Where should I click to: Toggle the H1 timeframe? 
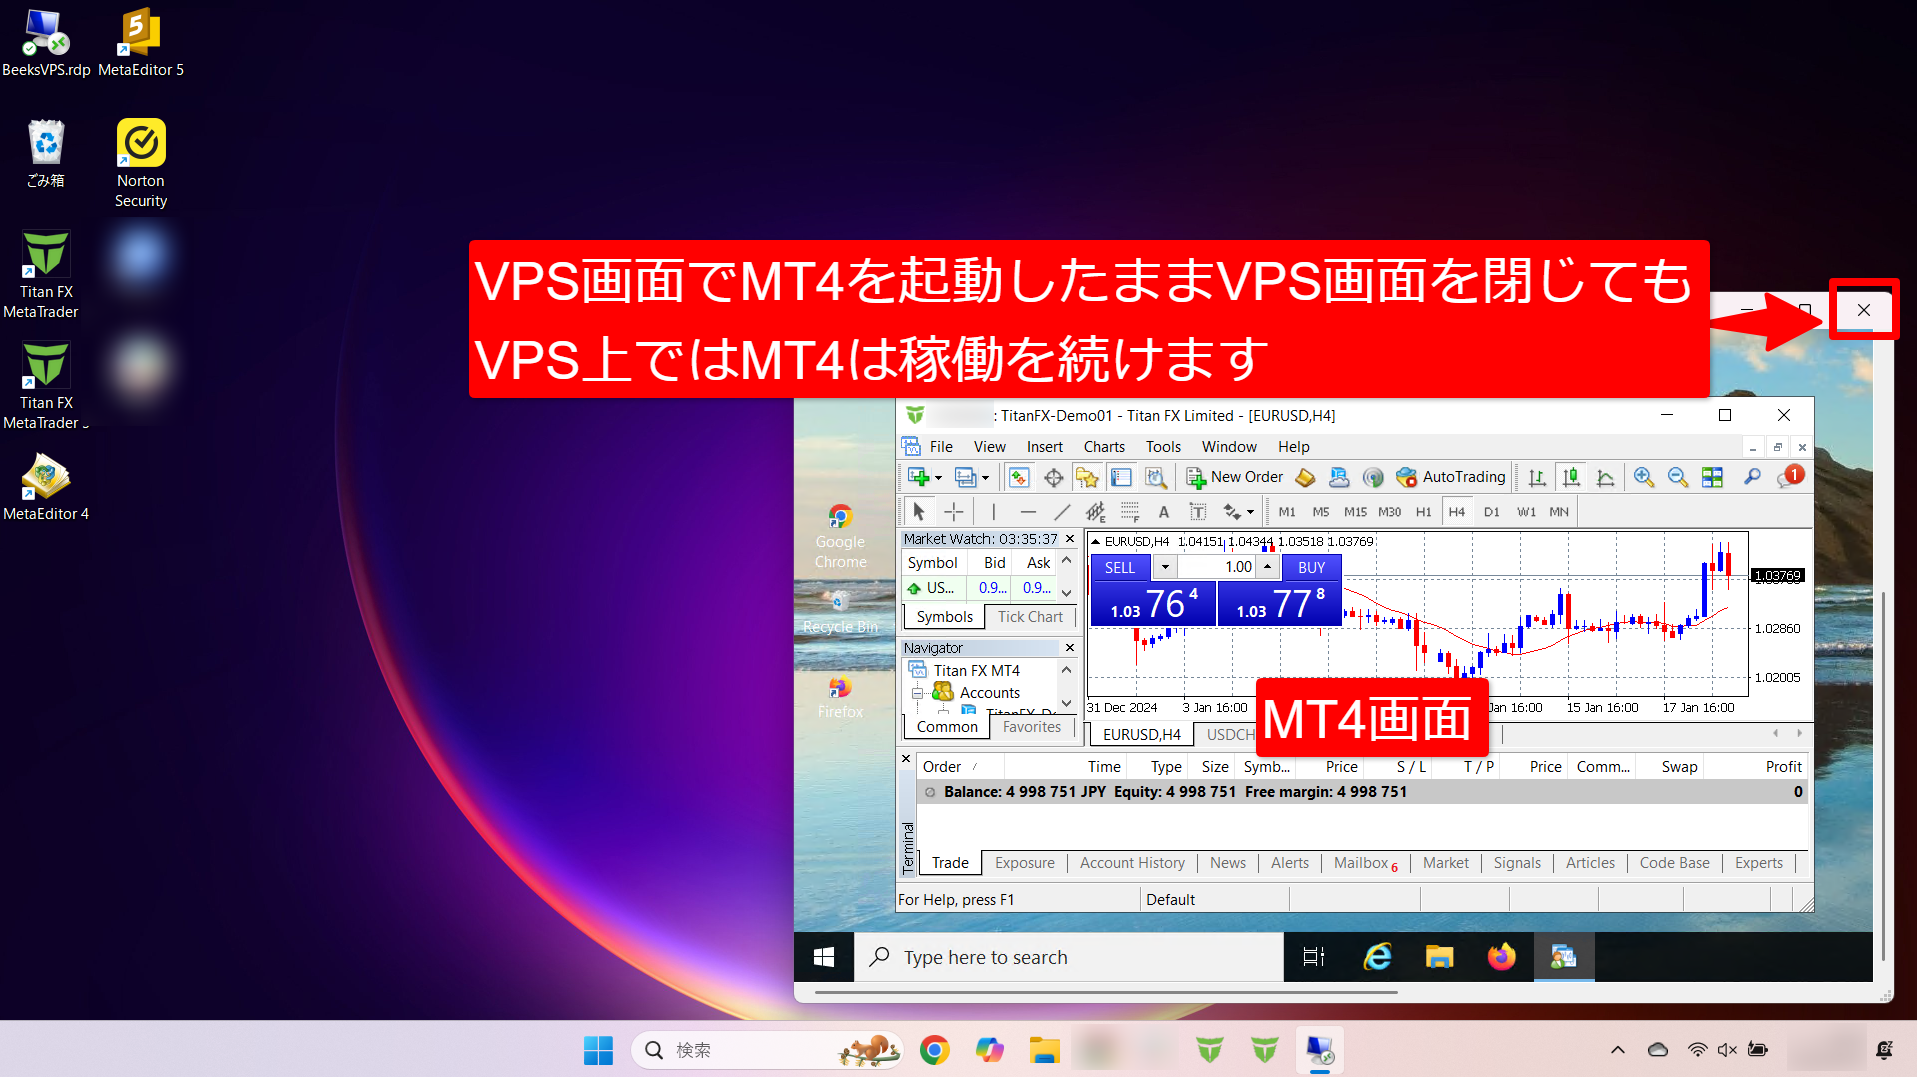coord(1423,512)
